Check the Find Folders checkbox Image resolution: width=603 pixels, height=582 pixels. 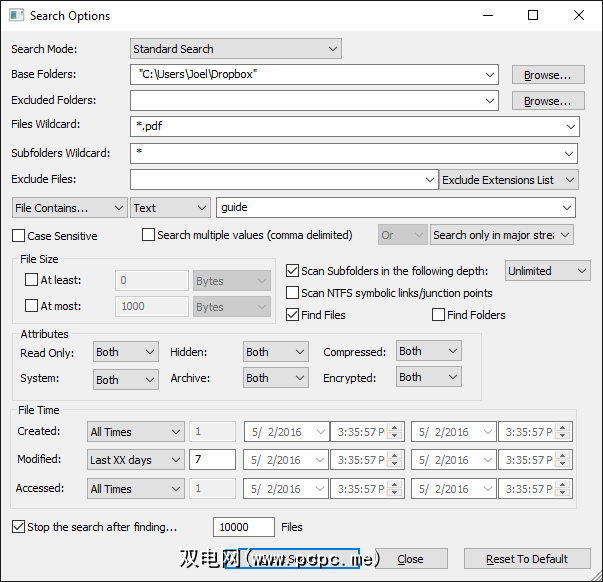(438, 315)
